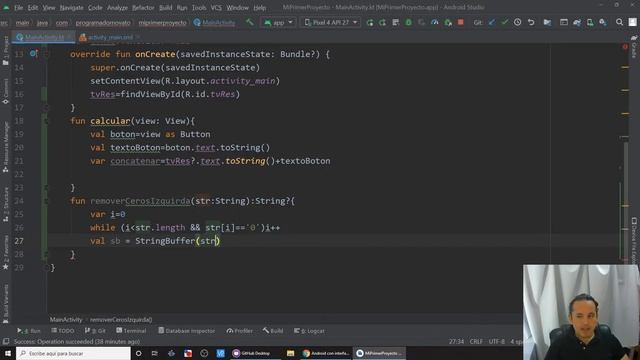The height and width of the screenshot is (360, 640).
Task: Collapse the calcular function fold at line 18
Action: pos(46,121)
